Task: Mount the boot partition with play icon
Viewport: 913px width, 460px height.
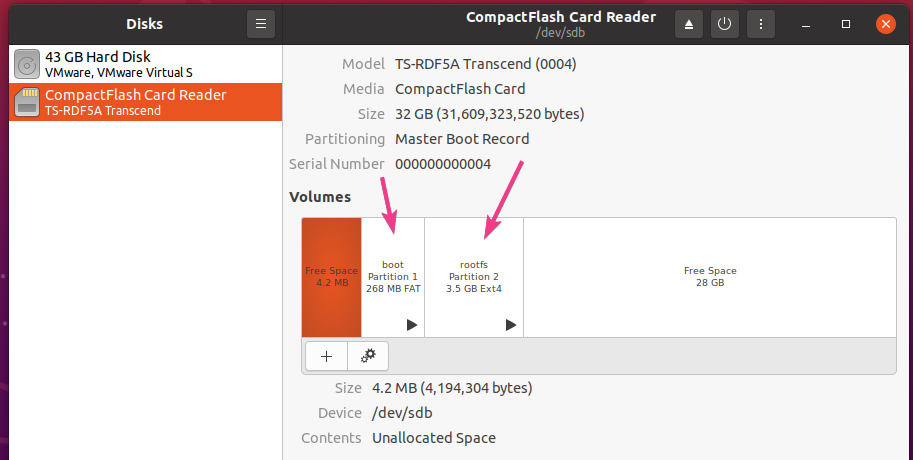Action: coord(411,325)
